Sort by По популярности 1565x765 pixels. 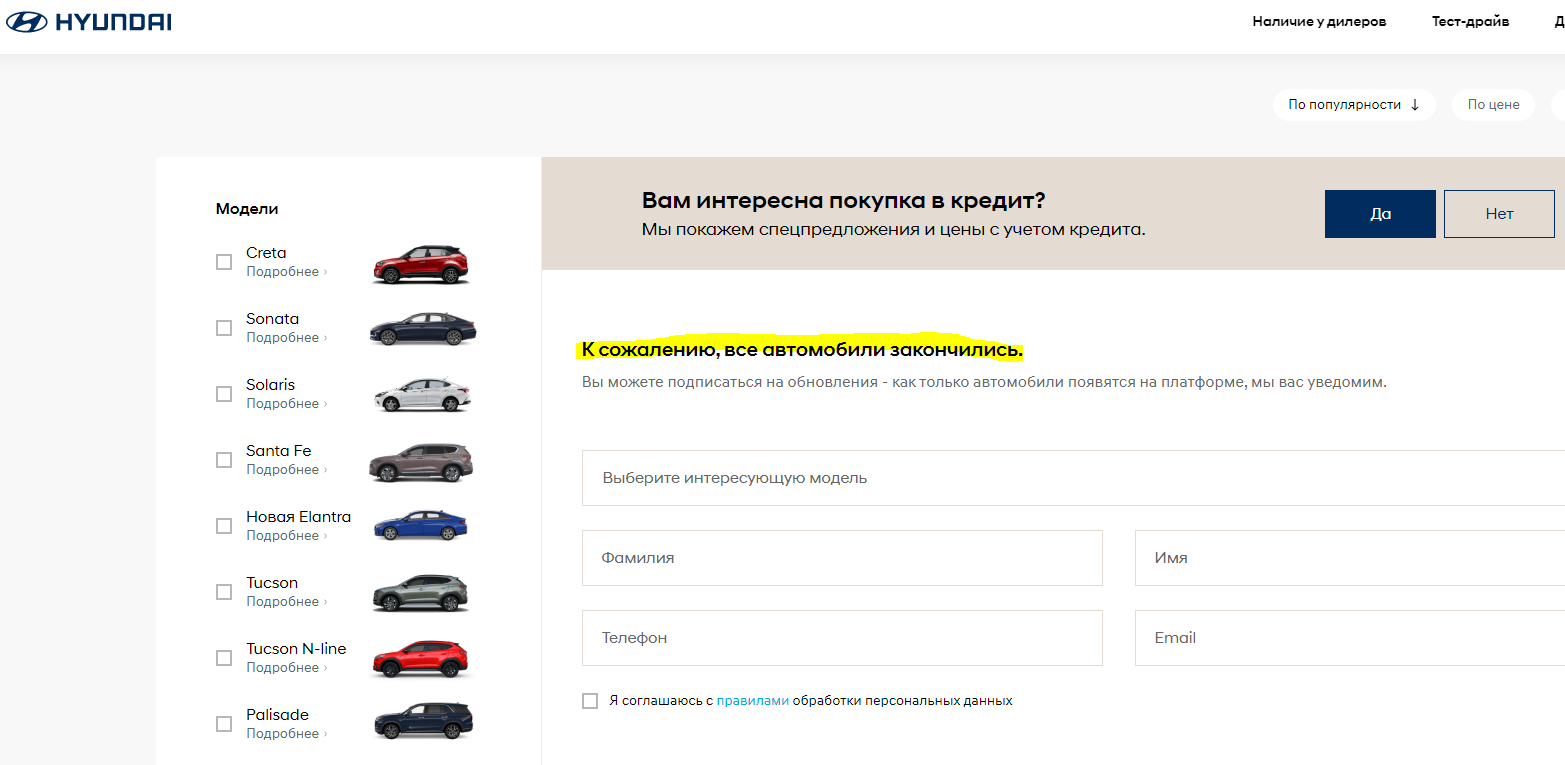(1354, 105)
